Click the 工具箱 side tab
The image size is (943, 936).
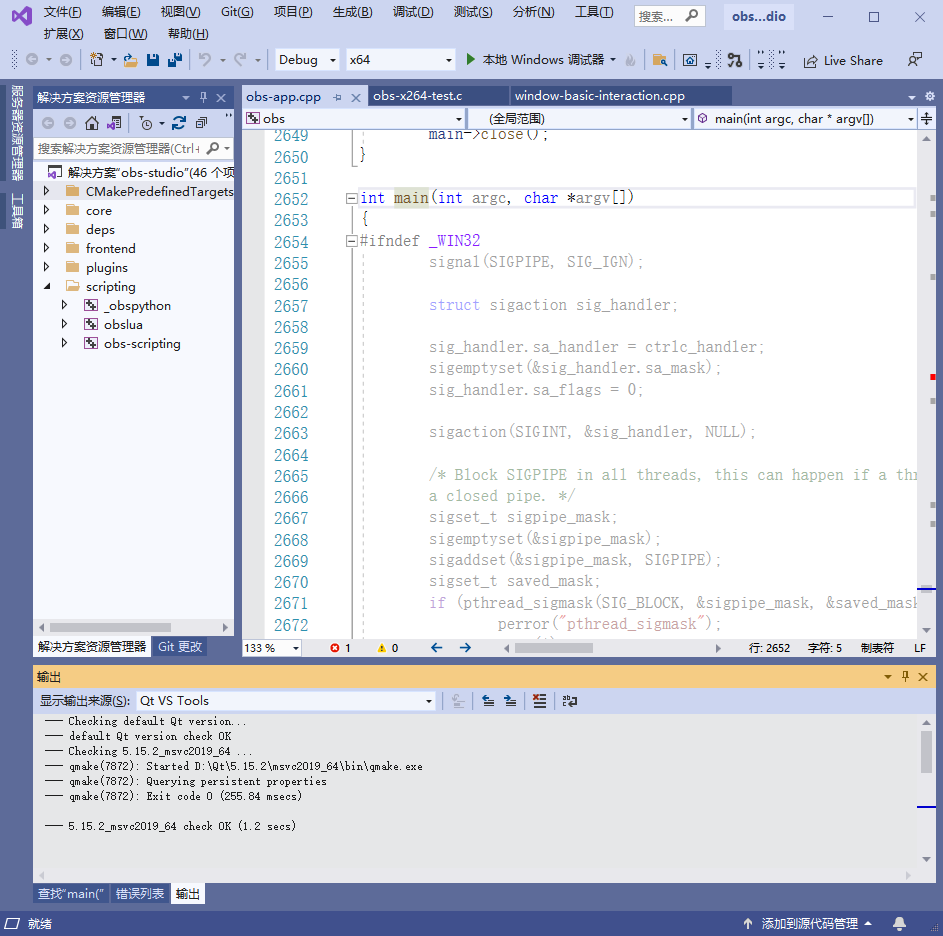pos(17,211)
